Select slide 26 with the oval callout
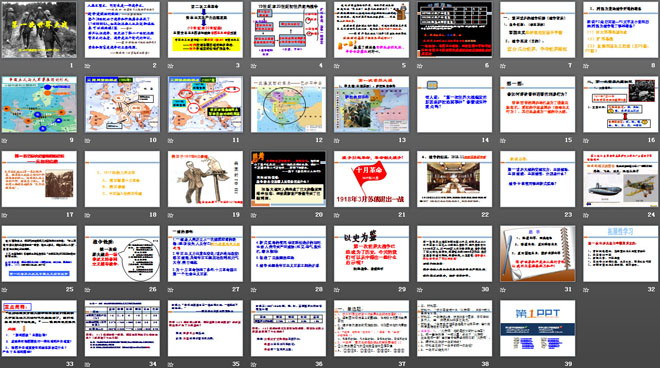This screenshot has width=660, height=368. point(122,254)
